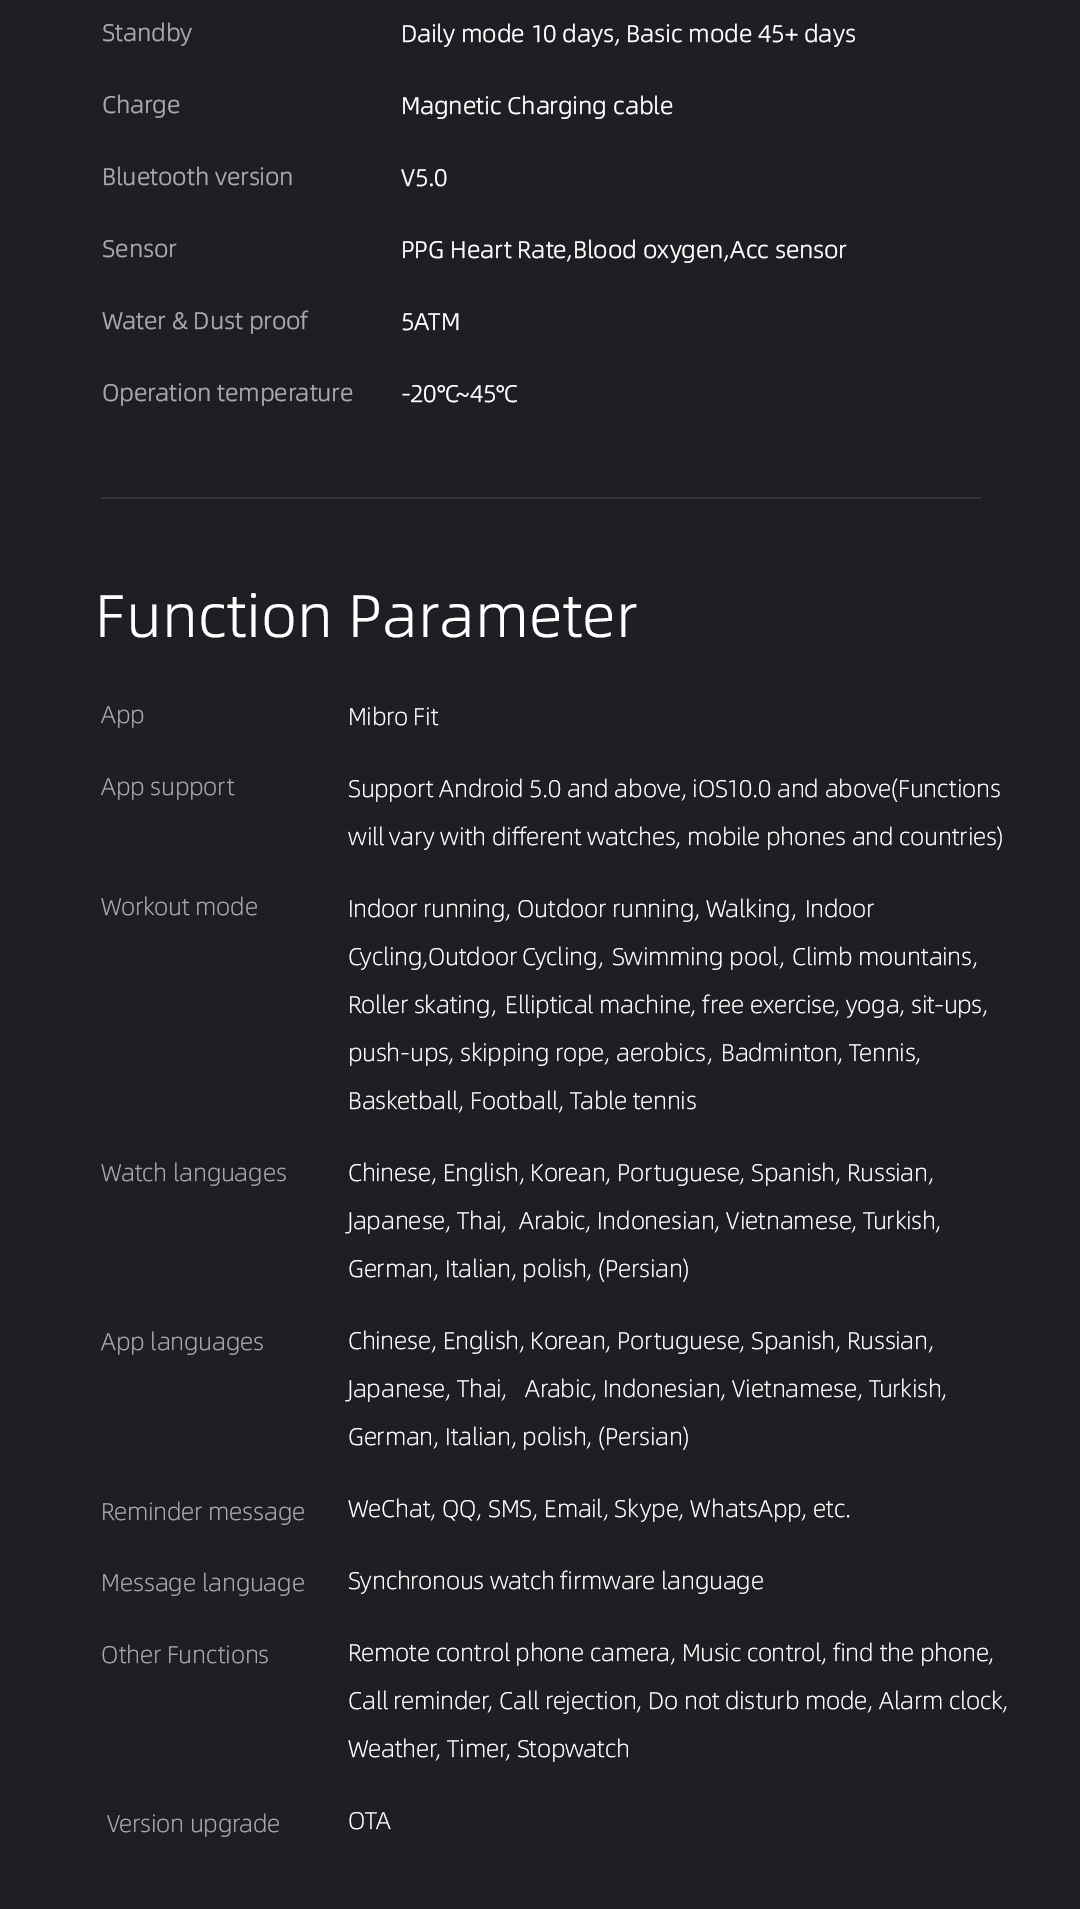Screen dimensions: 1080x1909
Task: Click the Magnetic Charging cable text
Action: 537,106
